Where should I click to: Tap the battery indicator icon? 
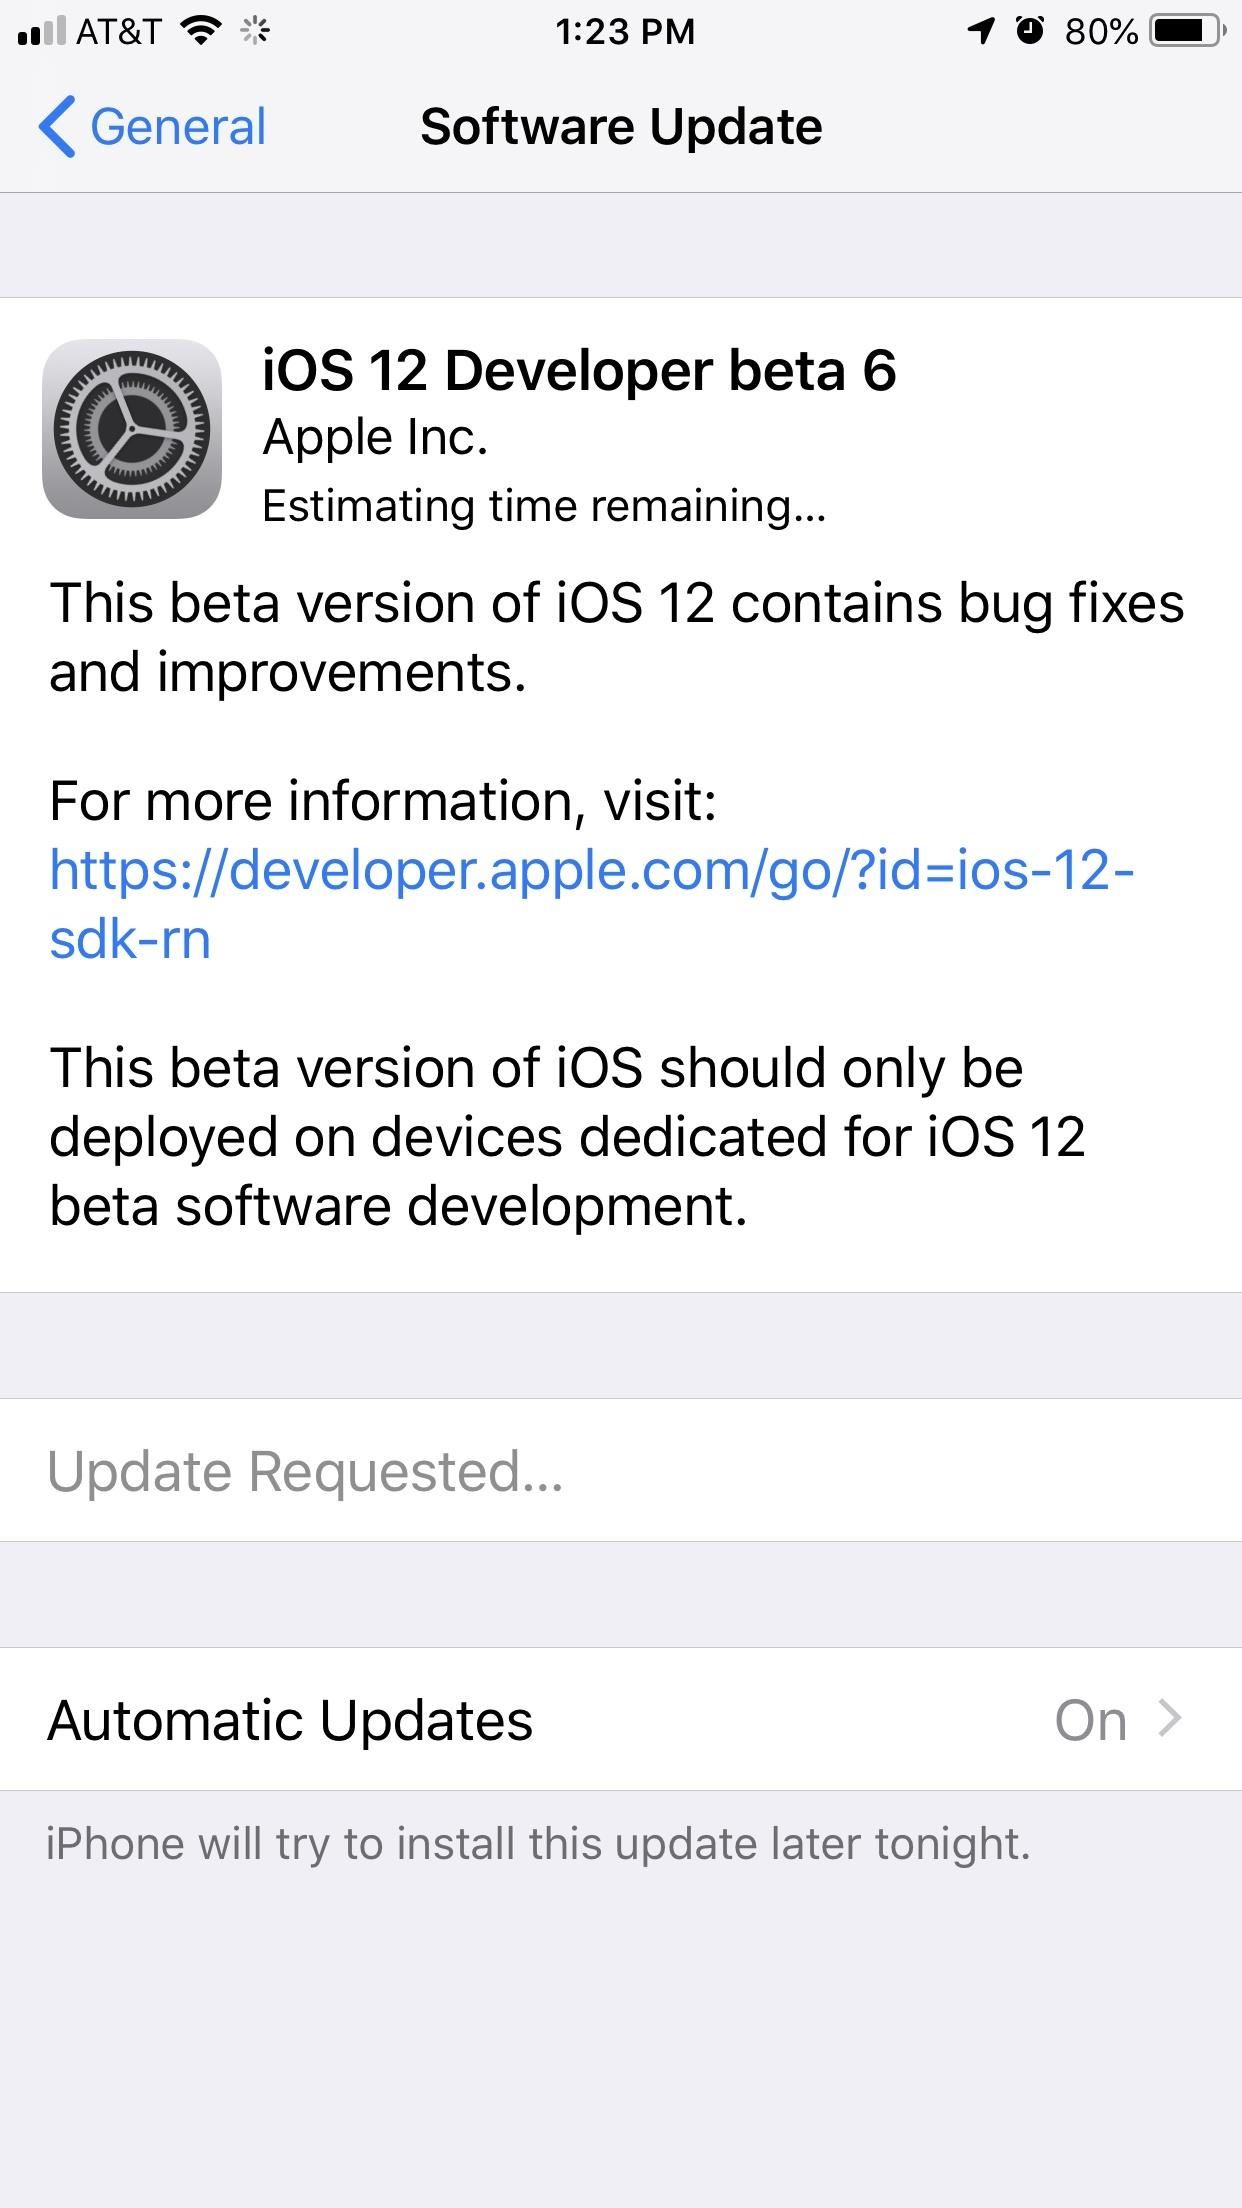click(x=1189, y=31)
